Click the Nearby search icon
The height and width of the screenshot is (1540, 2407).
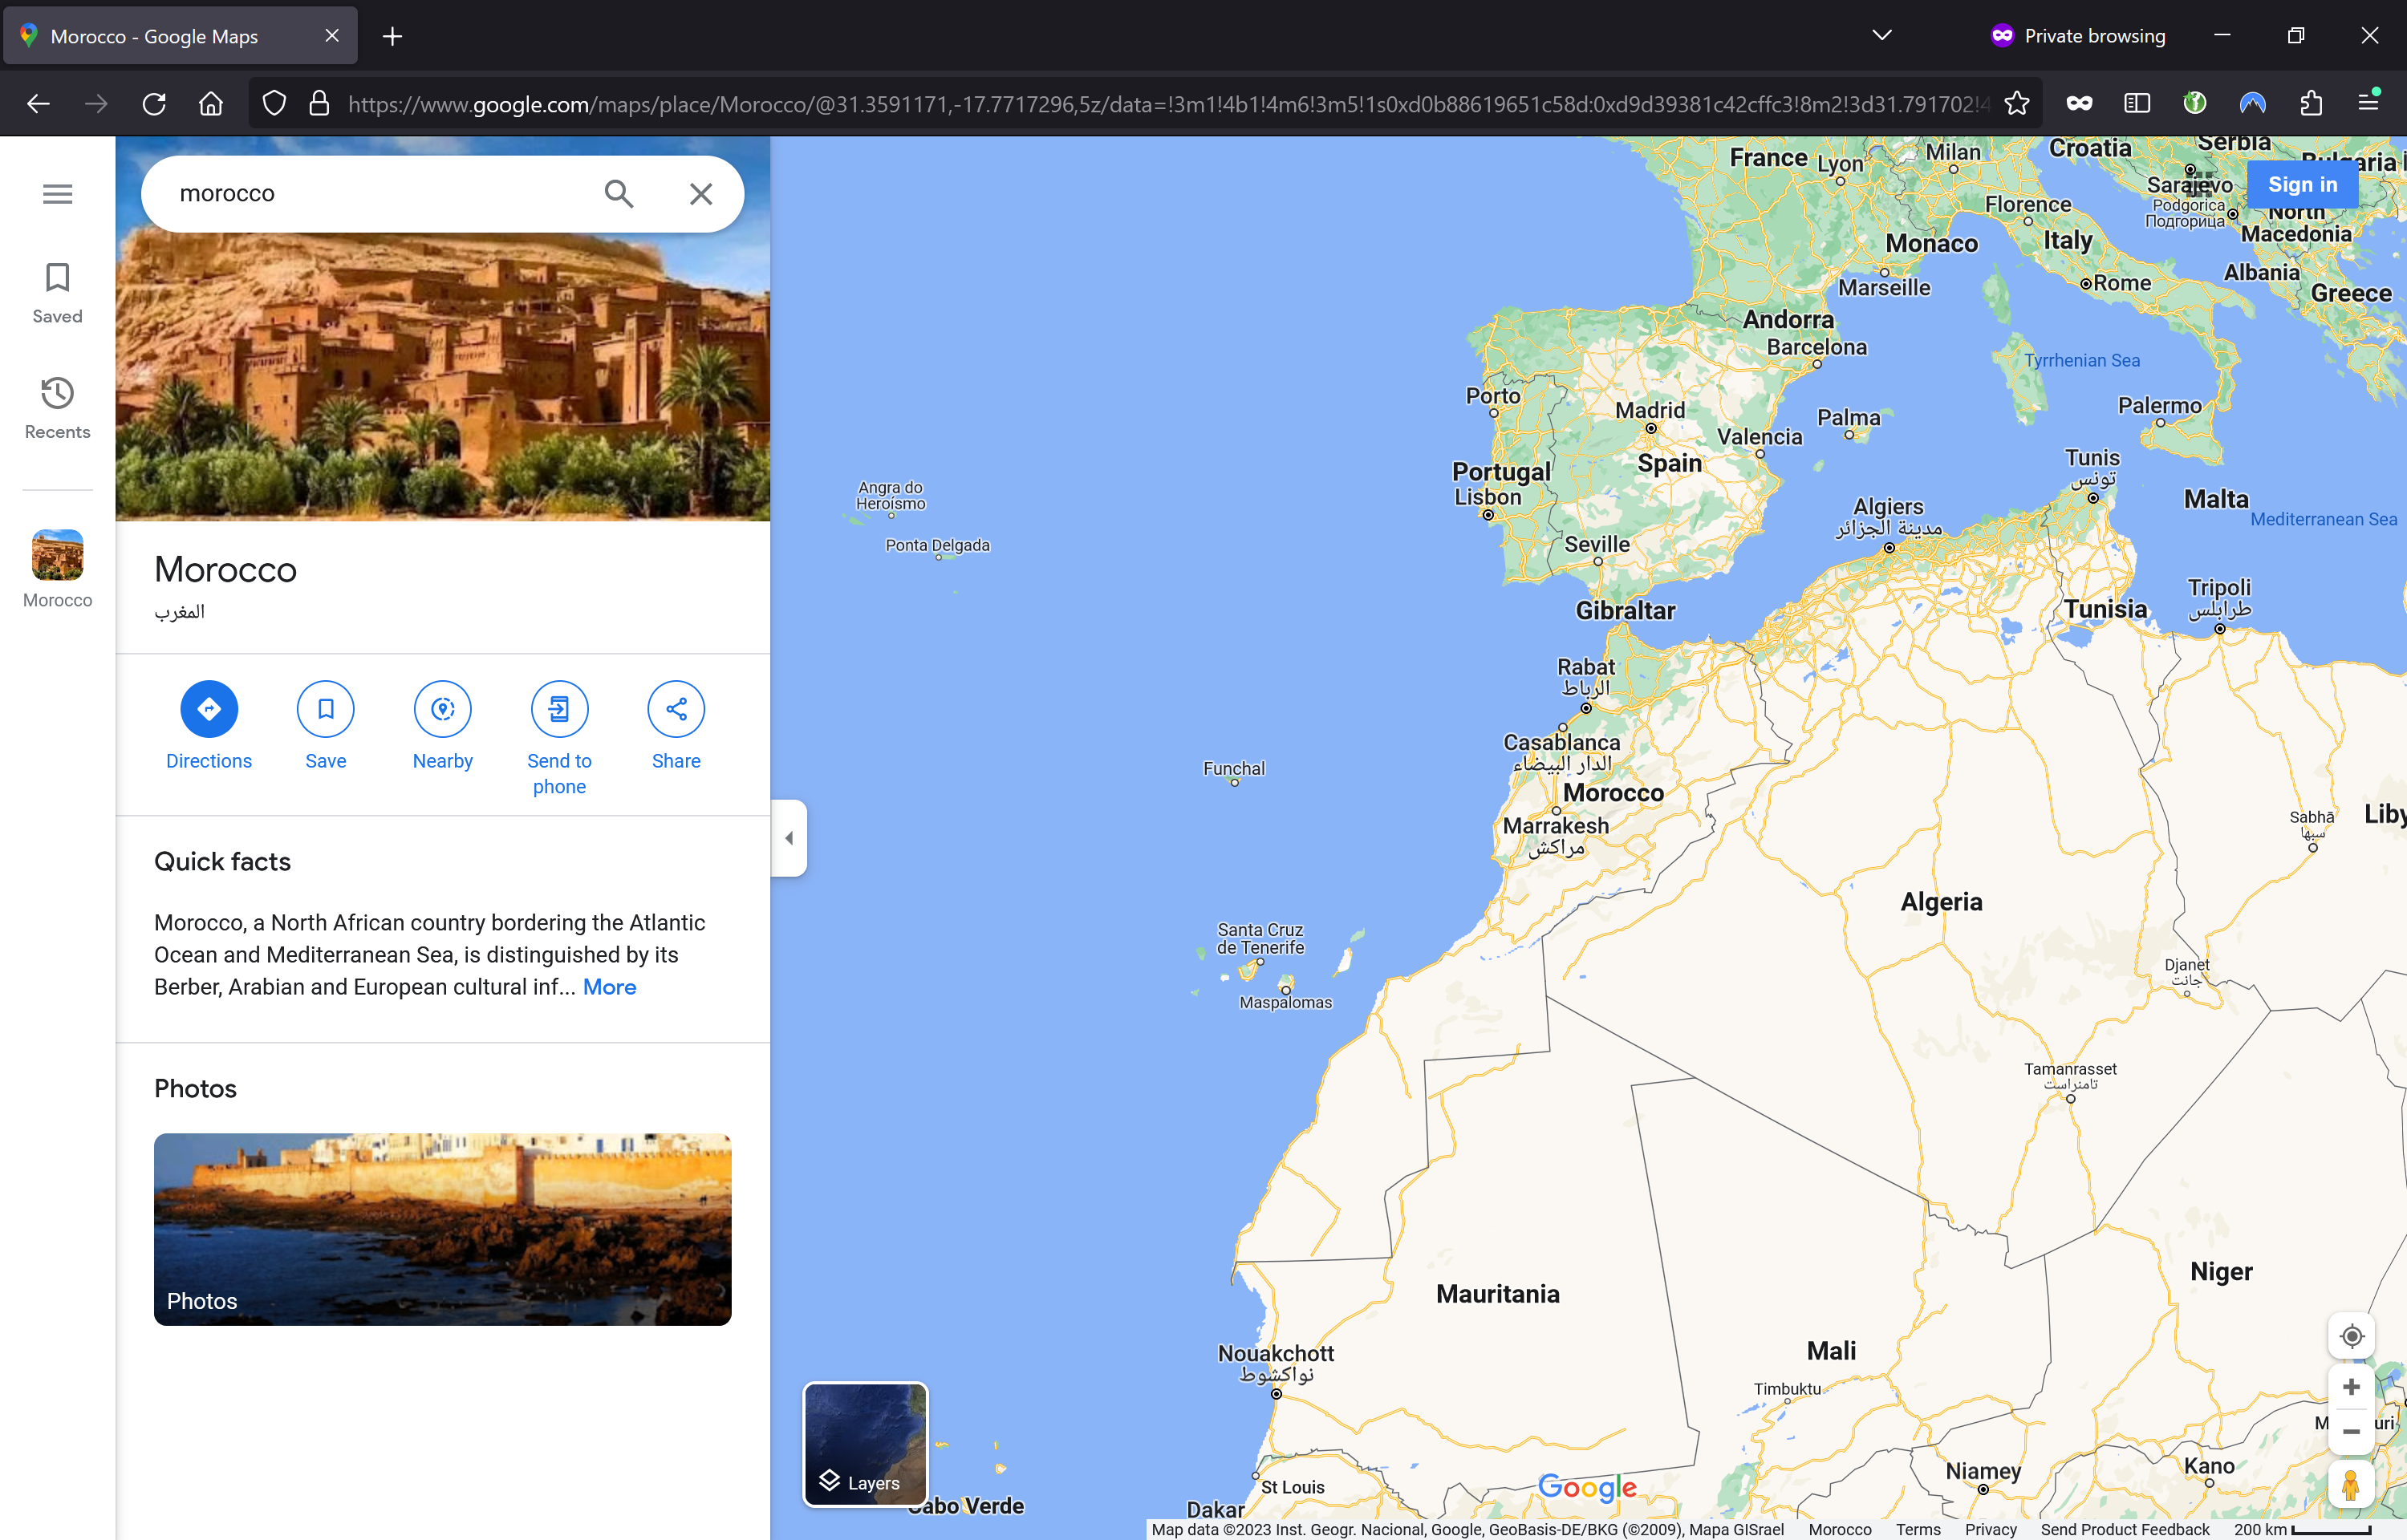click(x=442, y=709)
